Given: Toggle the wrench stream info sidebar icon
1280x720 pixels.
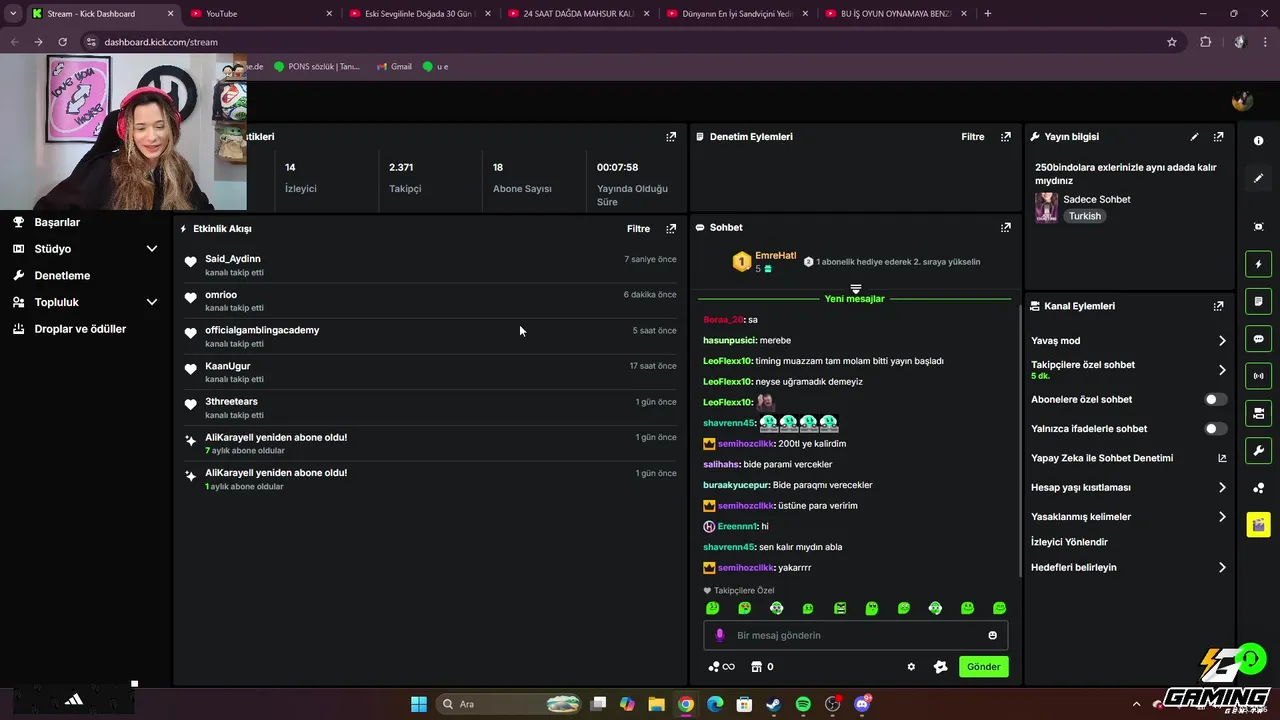Looking at the screenshot, I should pos(1258,450).
